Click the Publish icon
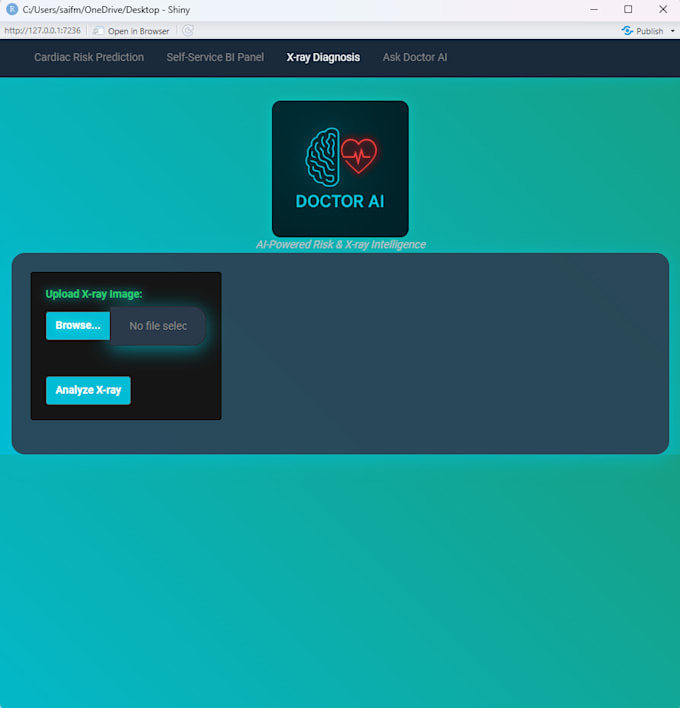Image resolution: width=680 pixels, height=708 pixels. click(x=627, y=31)
